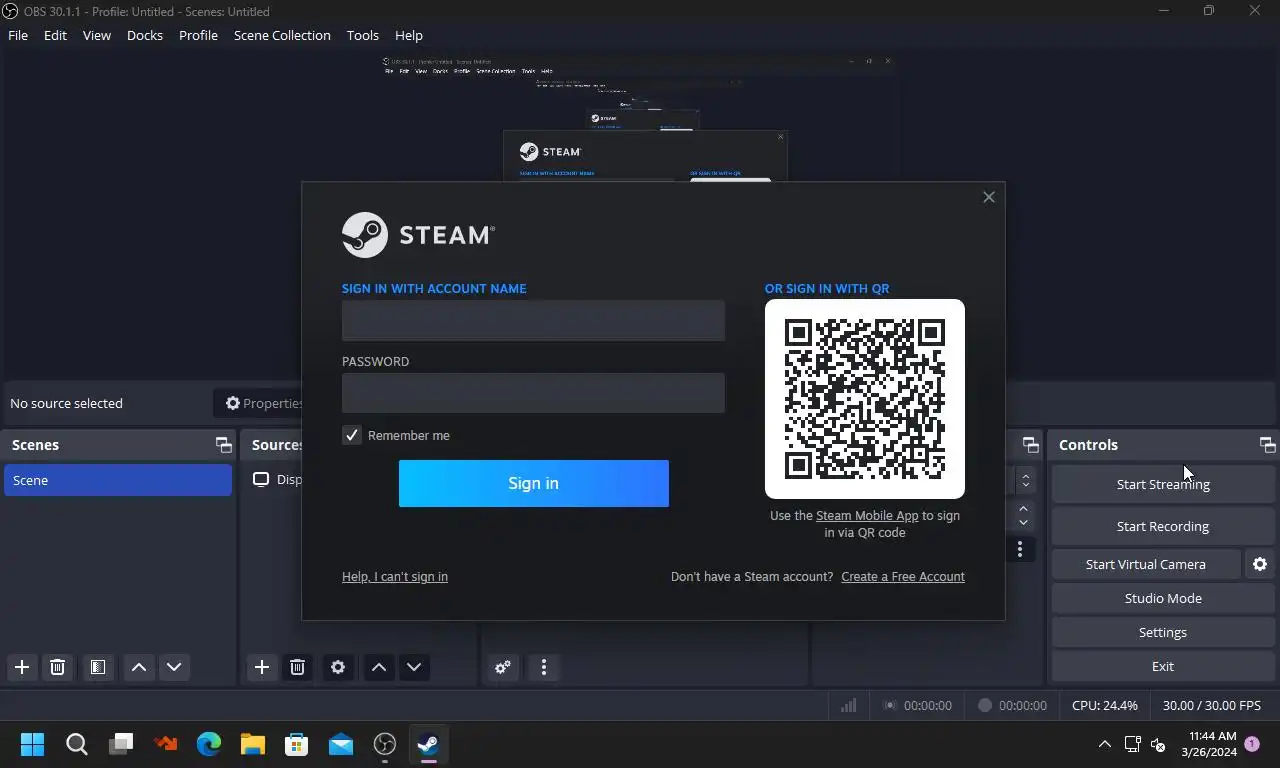This screenshot has height=768, width=1280.
Task: Open Windows Start menu
Action: coord(33,744)
